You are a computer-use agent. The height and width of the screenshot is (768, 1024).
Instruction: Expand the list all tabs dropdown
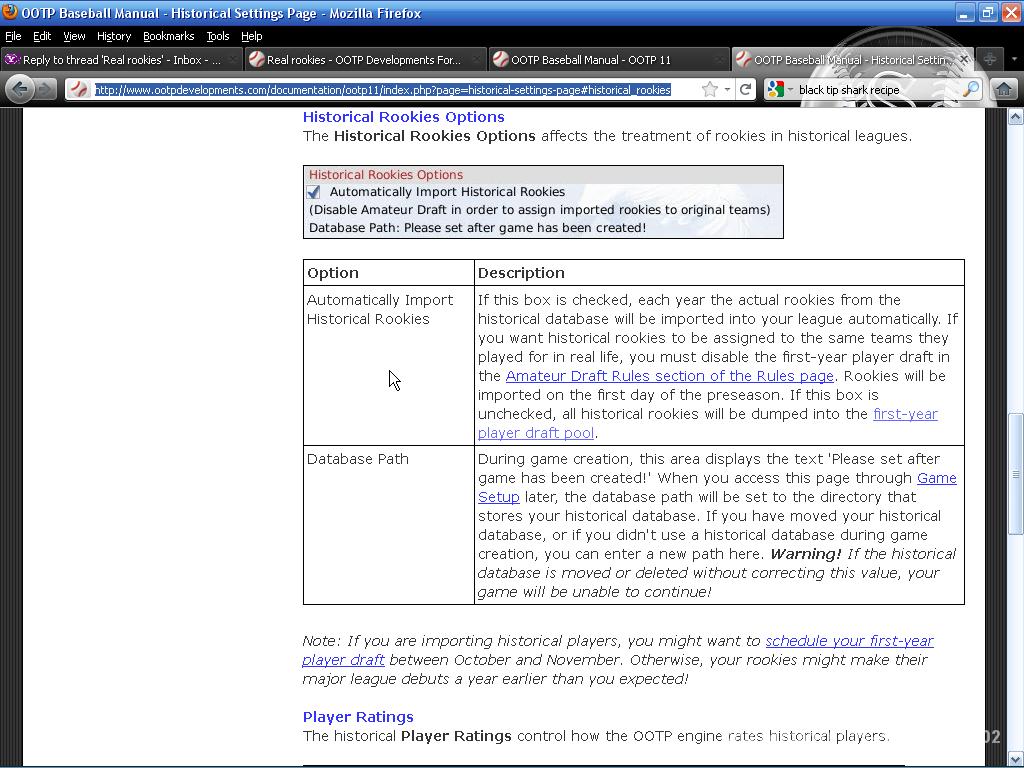click(x=1013, y=60)
